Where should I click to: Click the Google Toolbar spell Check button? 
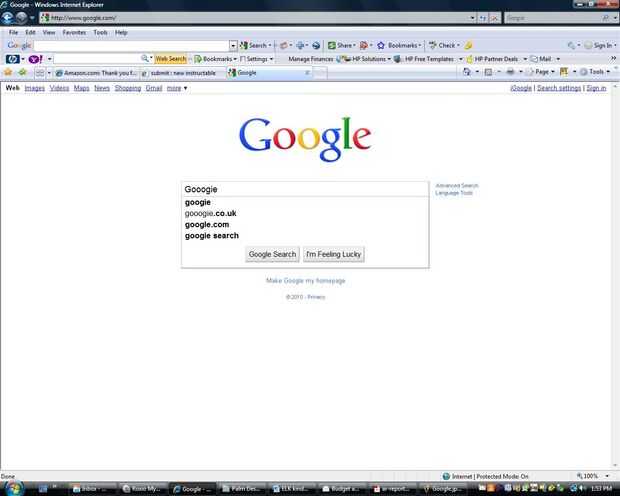444,45
